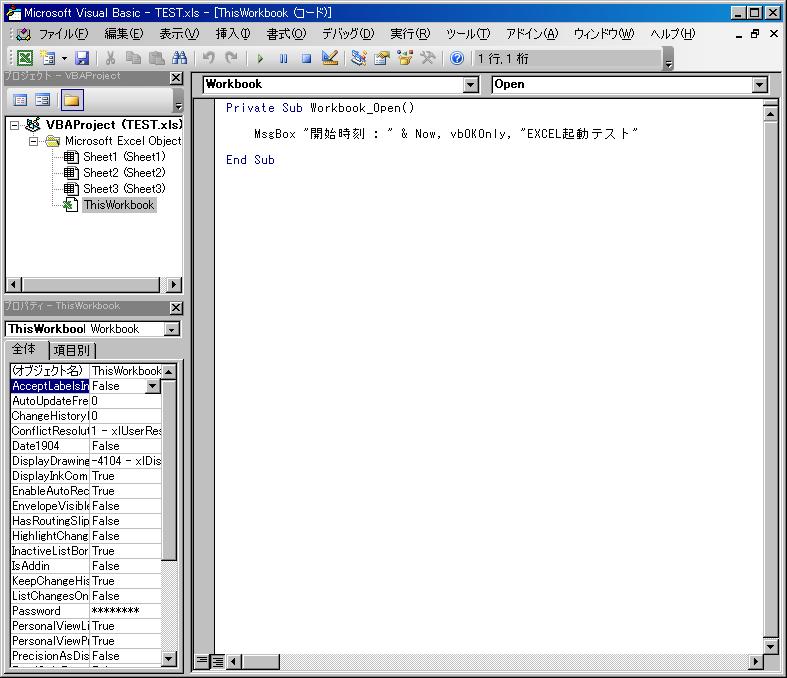This screenshot has width=787, height=678.
Task: Click the Paste clipboard icon
Action: point(157,58)
